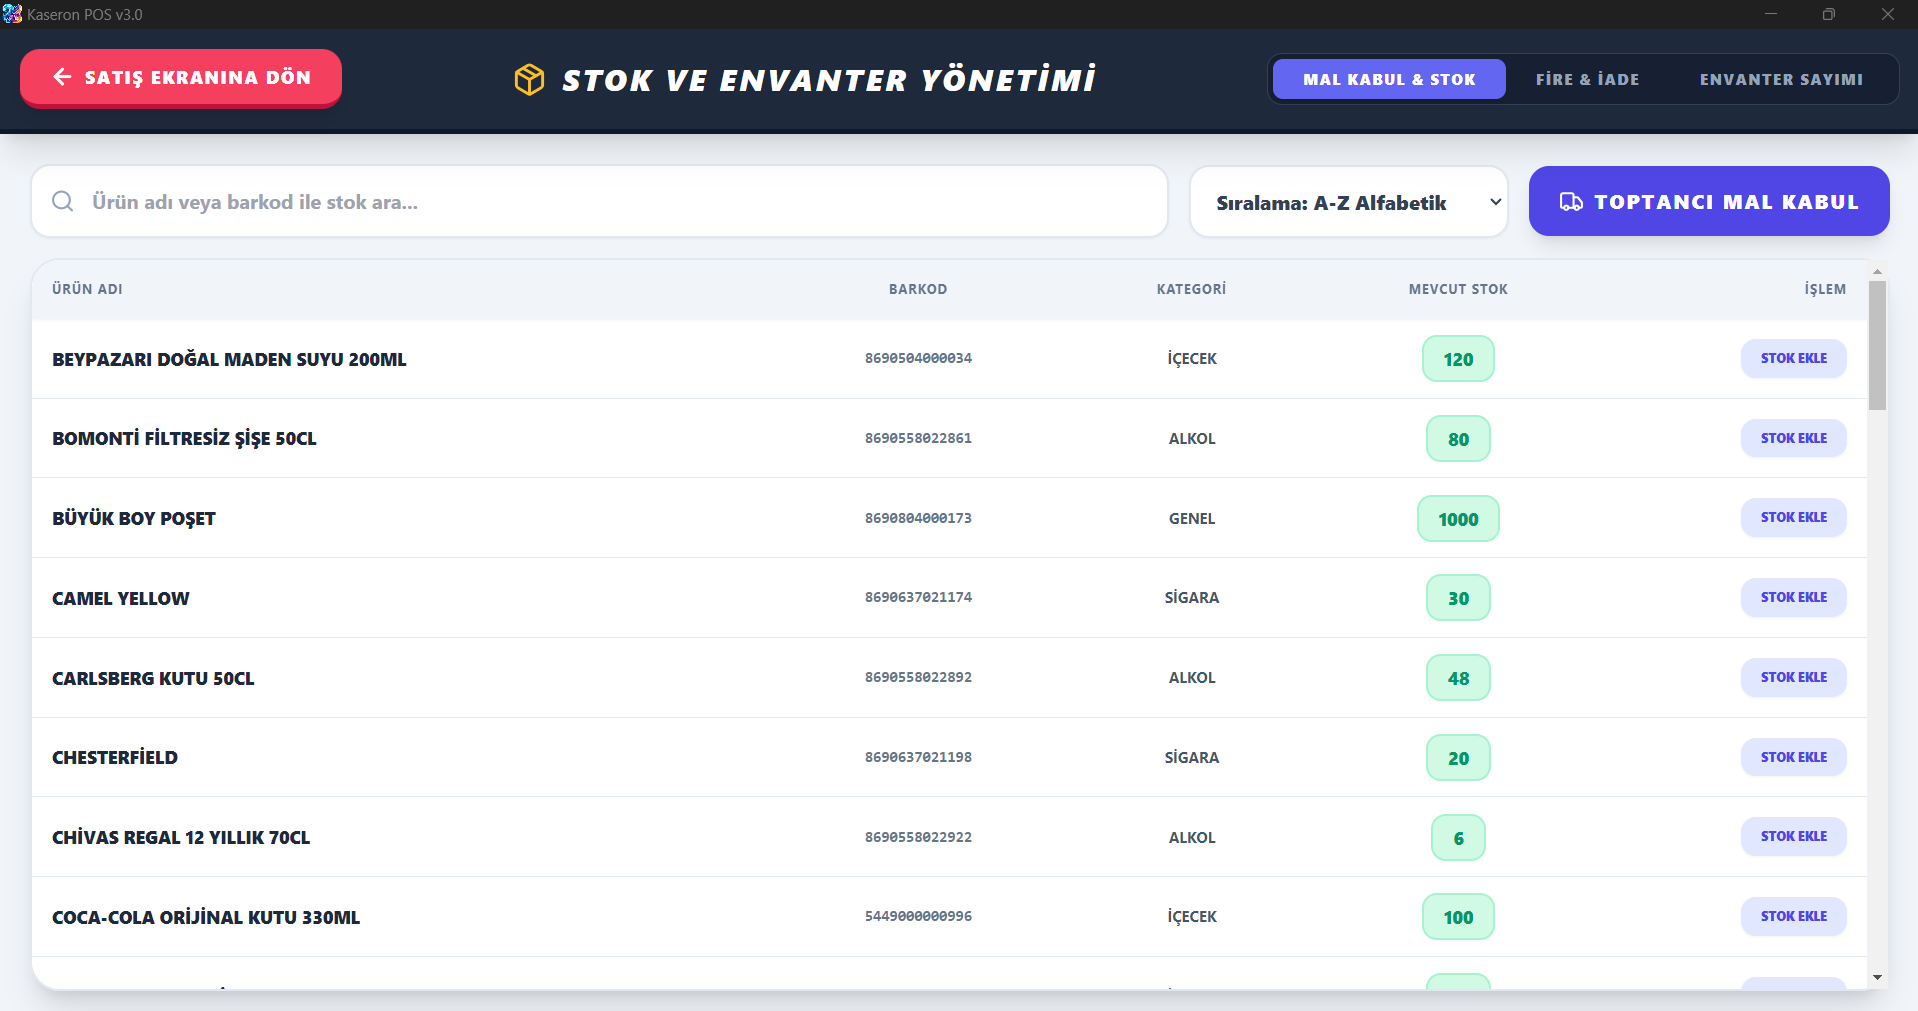Image resolution: width=1918 pixels, height=1011 pixels.
Task: Switch to the Envanter Sayımı tab
Action: [1780, 79]
